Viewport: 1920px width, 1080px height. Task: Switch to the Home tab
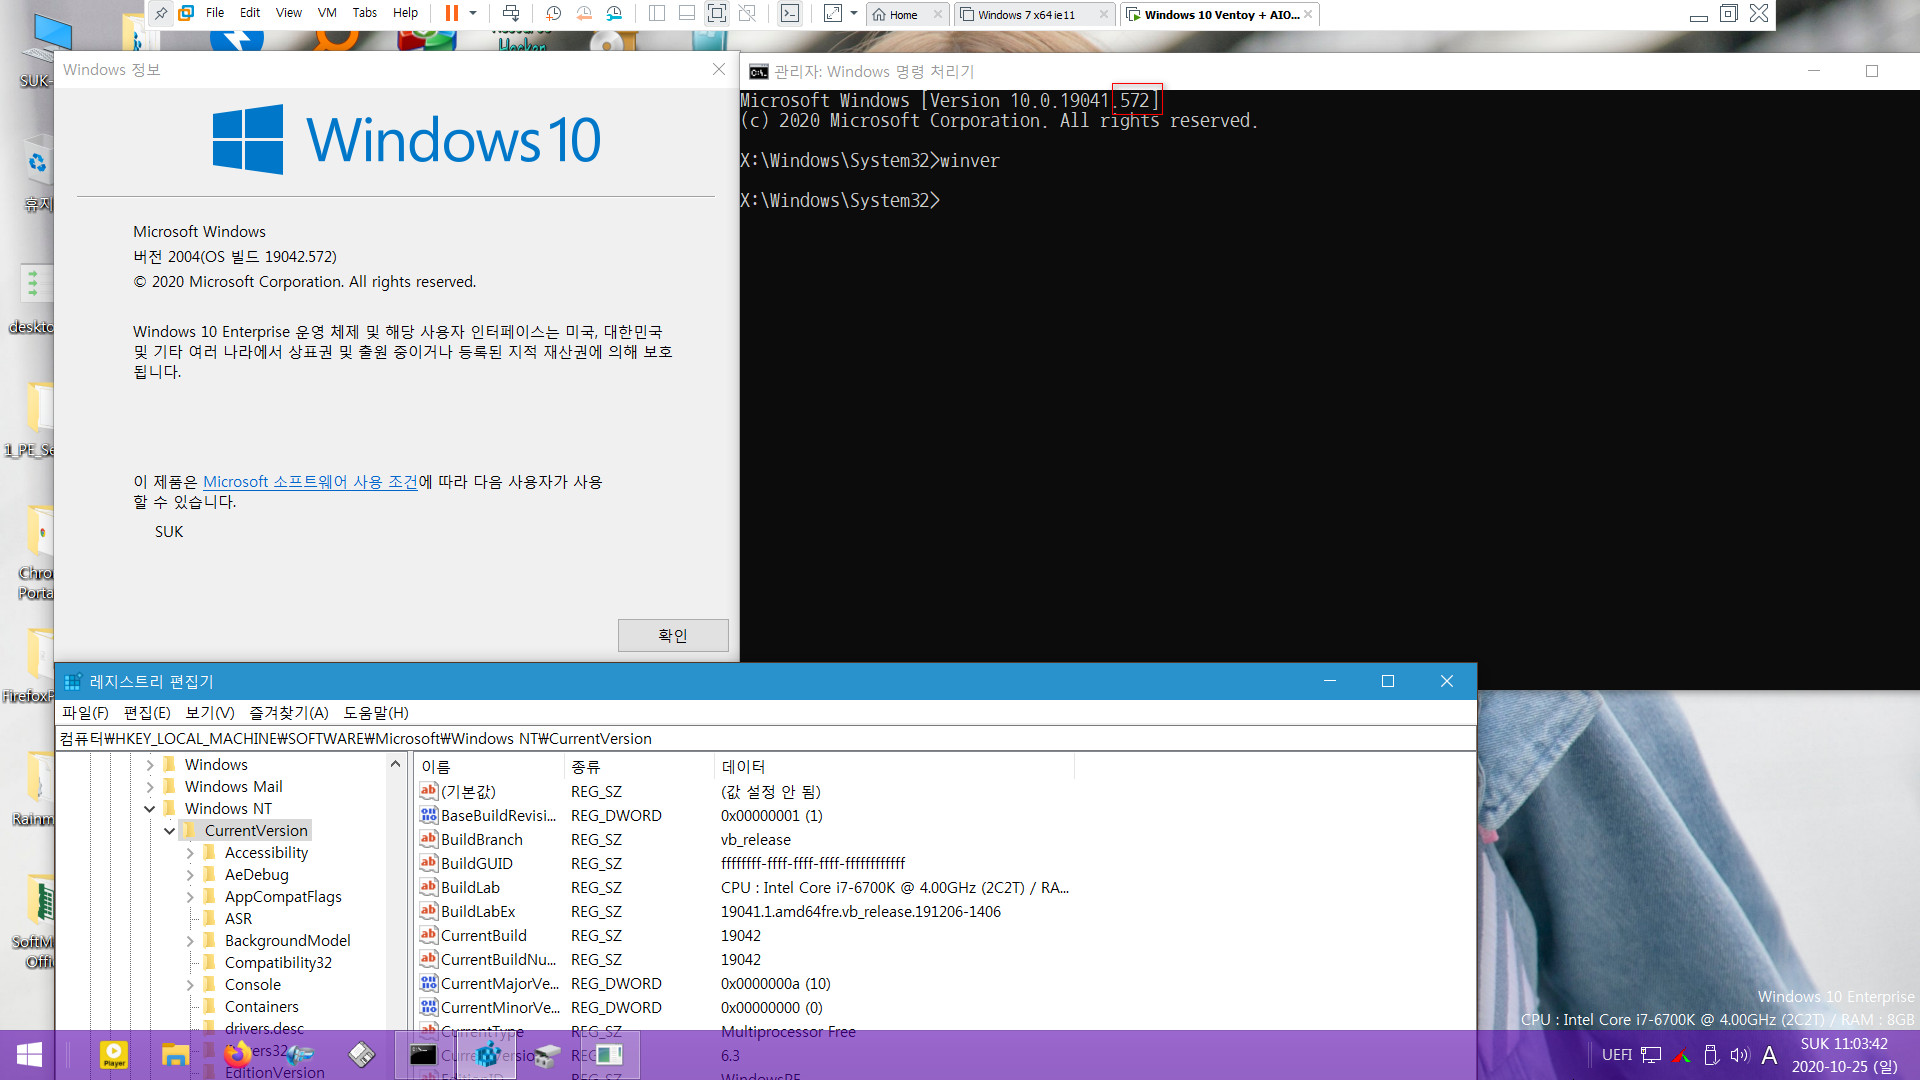click(x=903, y=15)
